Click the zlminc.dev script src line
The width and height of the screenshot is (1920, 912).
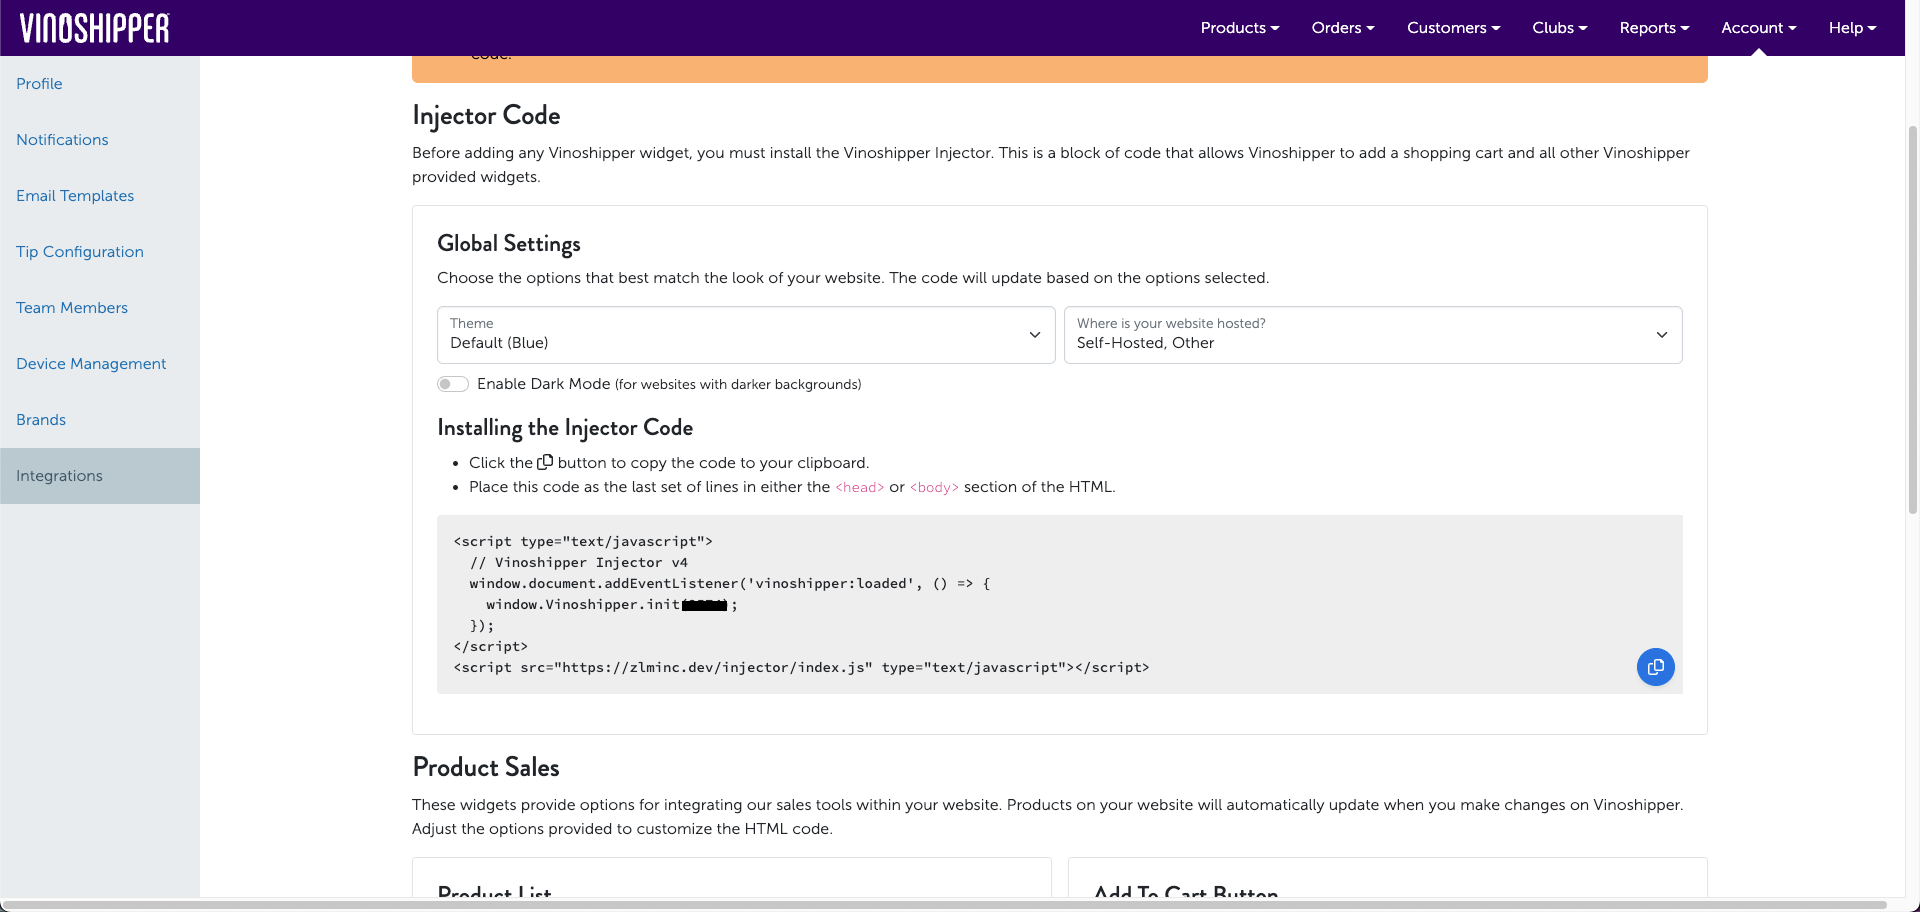coord(801,668)
